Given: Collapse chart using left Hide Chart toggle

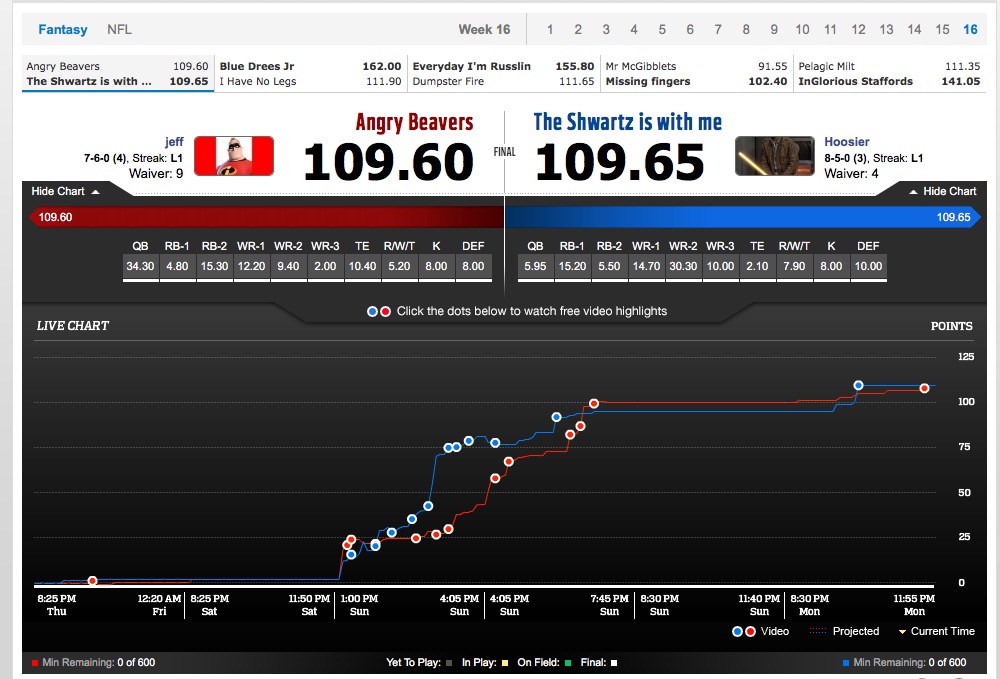Looking at the screenshot, I should click(66, 191).
